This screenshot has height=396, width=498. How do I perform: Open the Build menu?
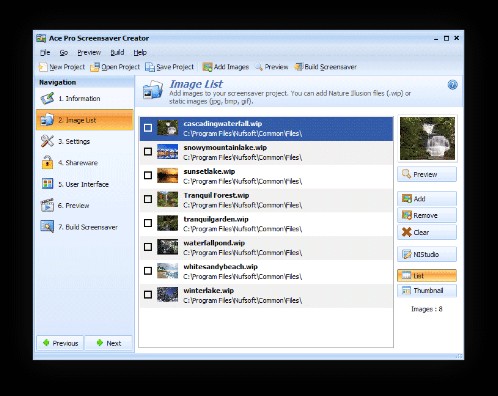117,53
